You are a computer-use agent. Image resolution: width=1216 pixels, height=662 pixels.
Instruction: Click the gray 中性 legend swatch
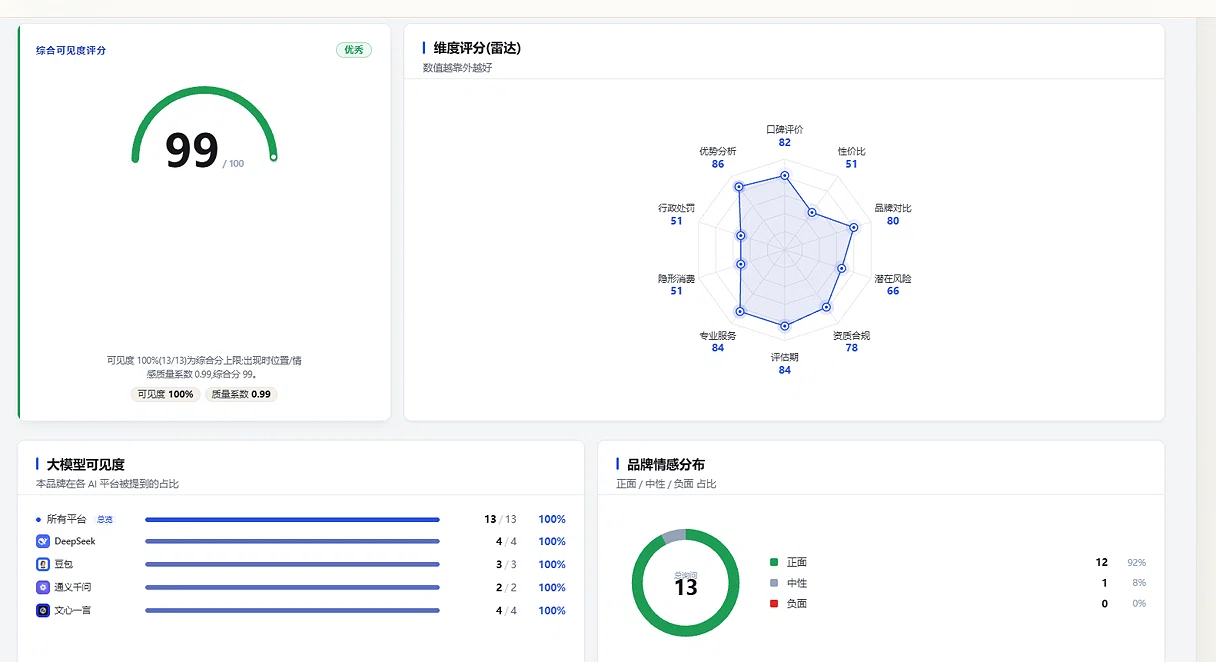click(773, 583)
